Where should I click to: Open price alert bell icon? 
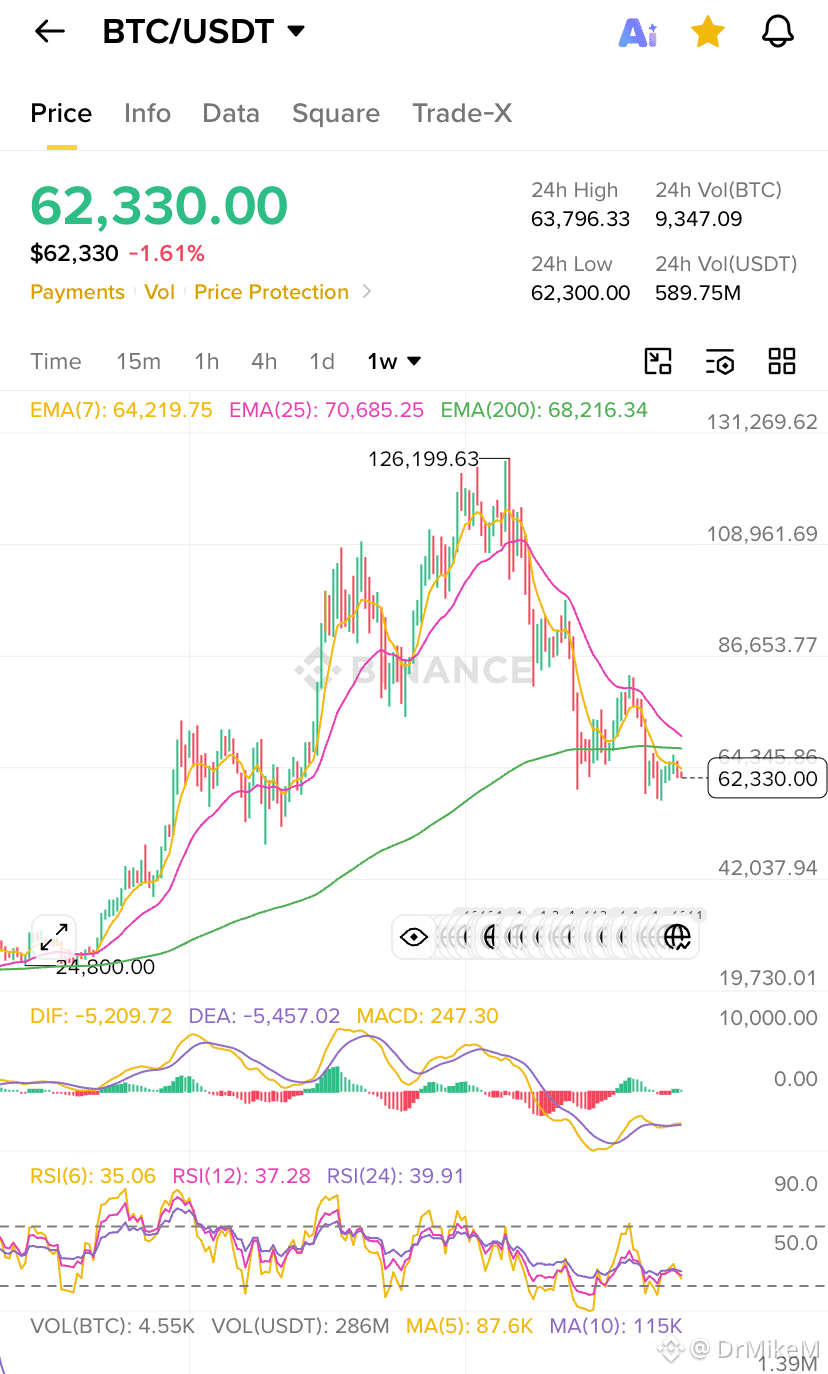coord(778,32)
